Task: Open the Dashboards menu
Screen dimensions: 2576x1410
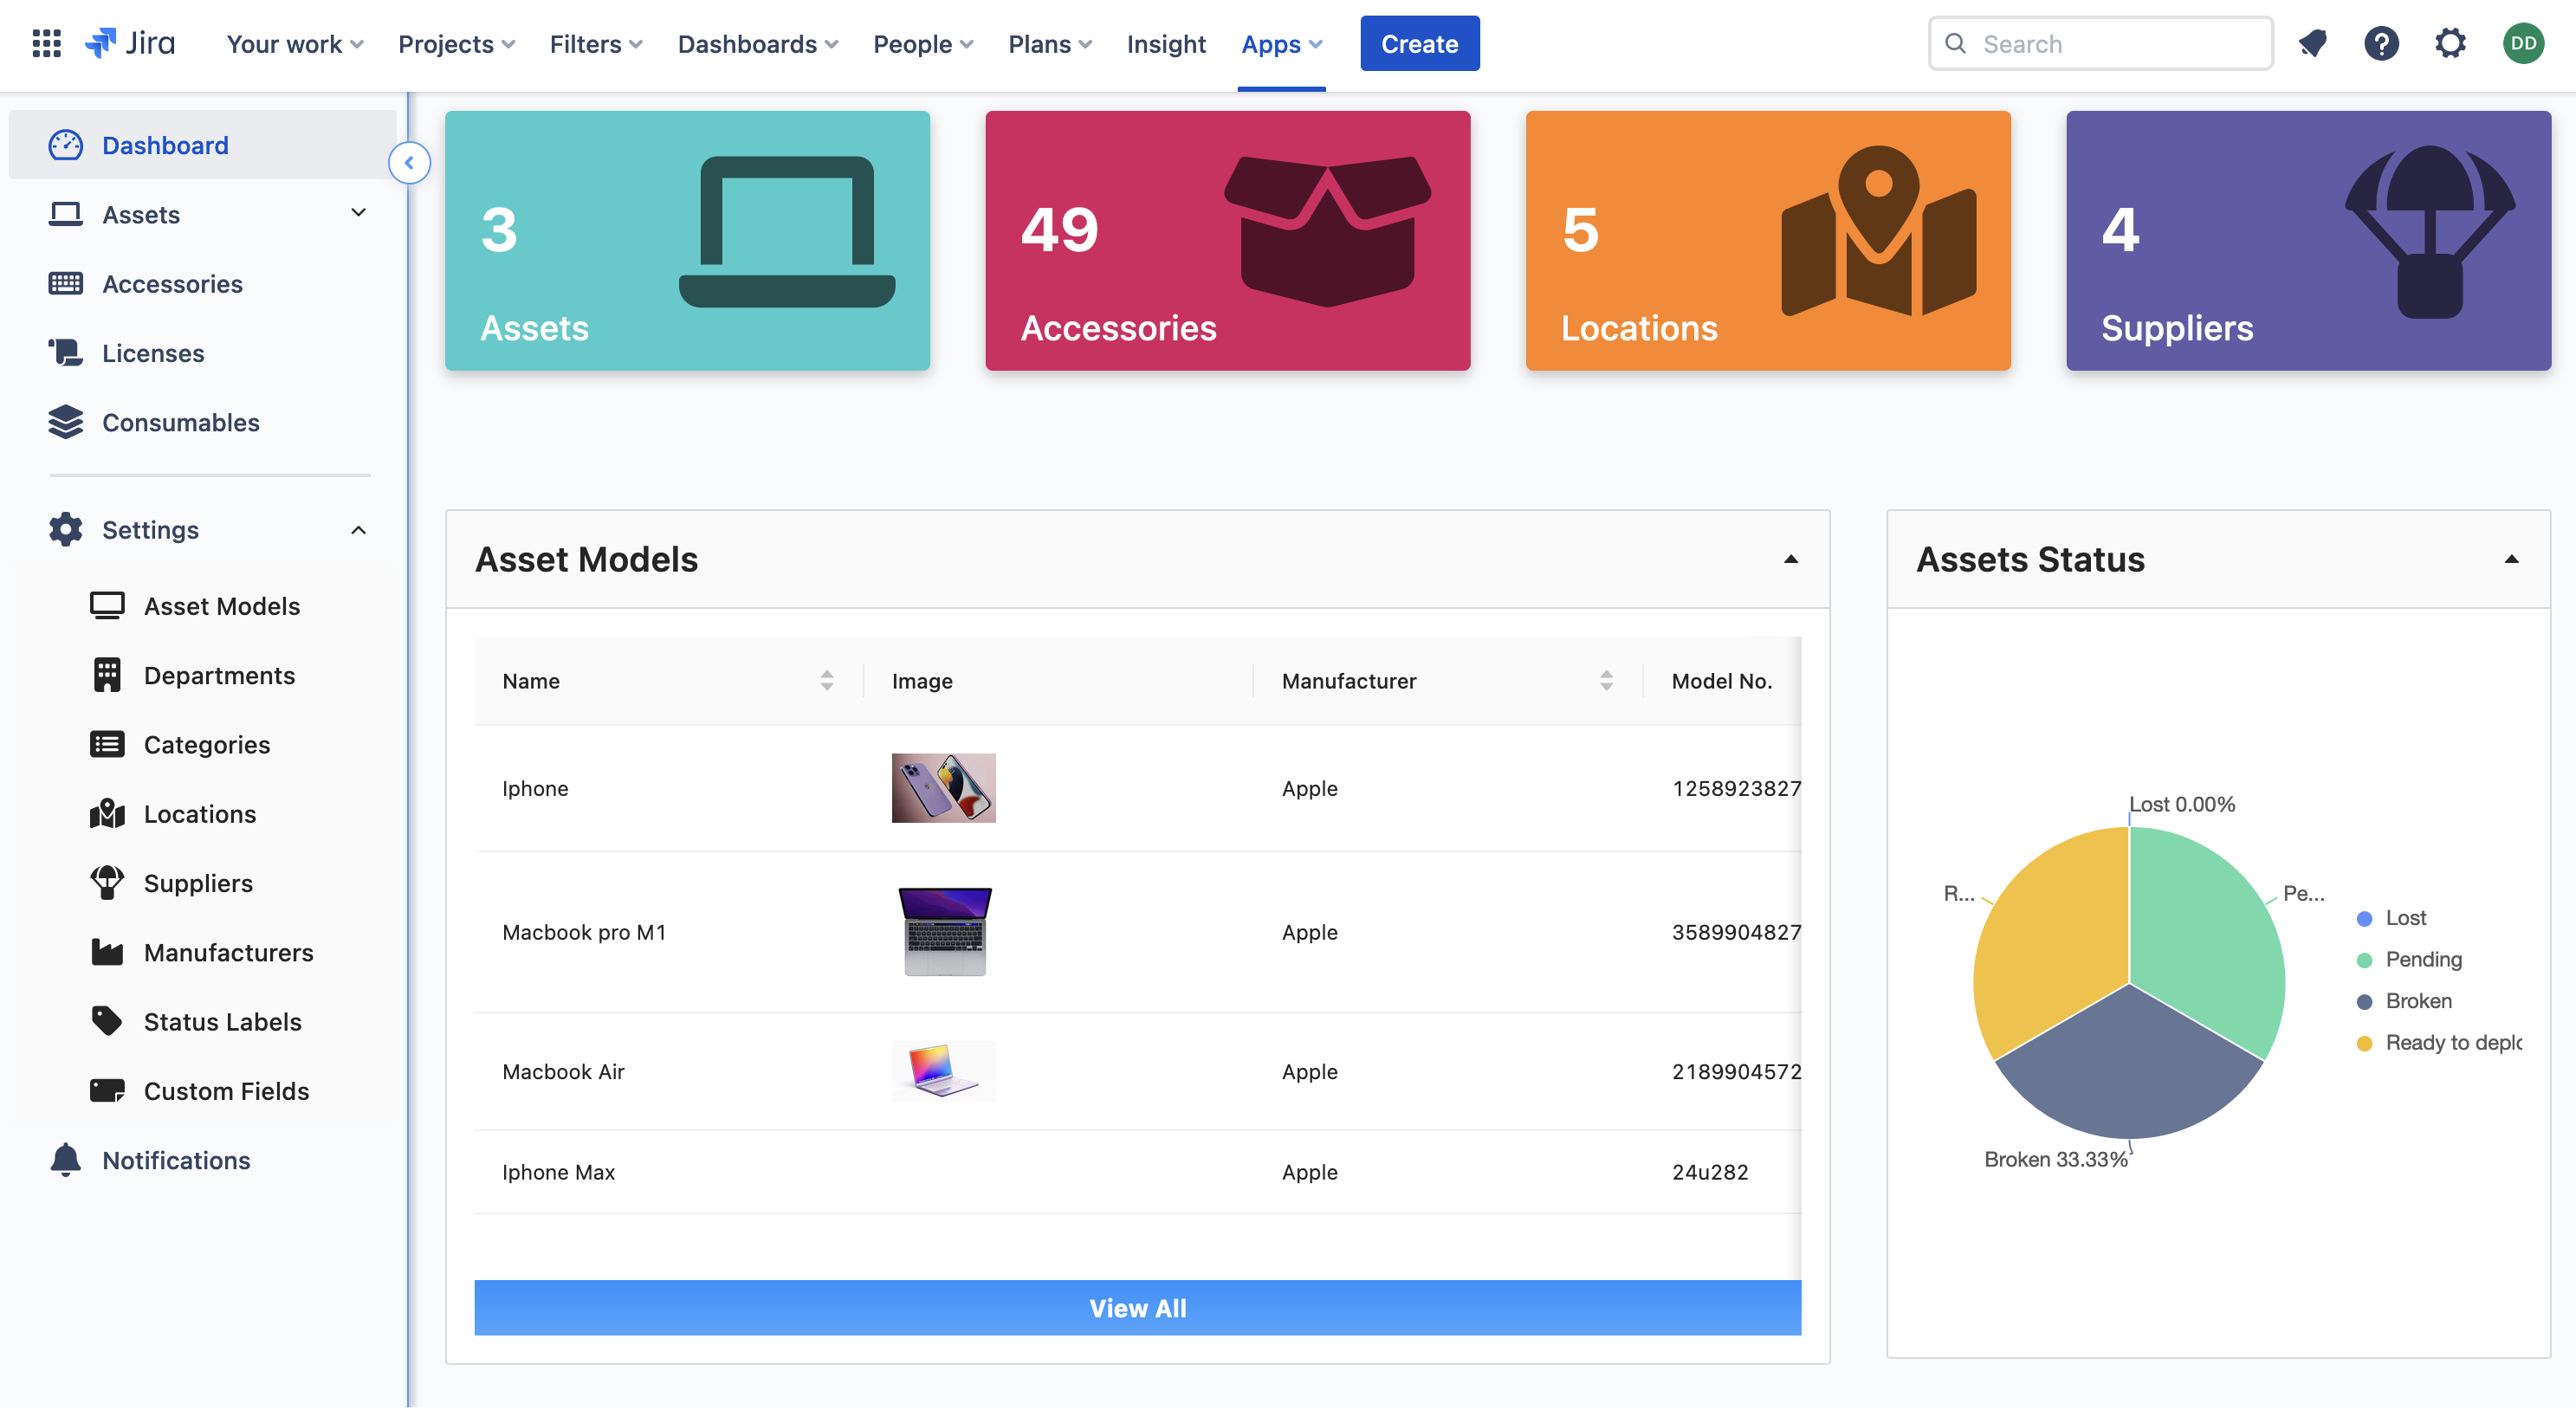Action: tap(757, 44)
